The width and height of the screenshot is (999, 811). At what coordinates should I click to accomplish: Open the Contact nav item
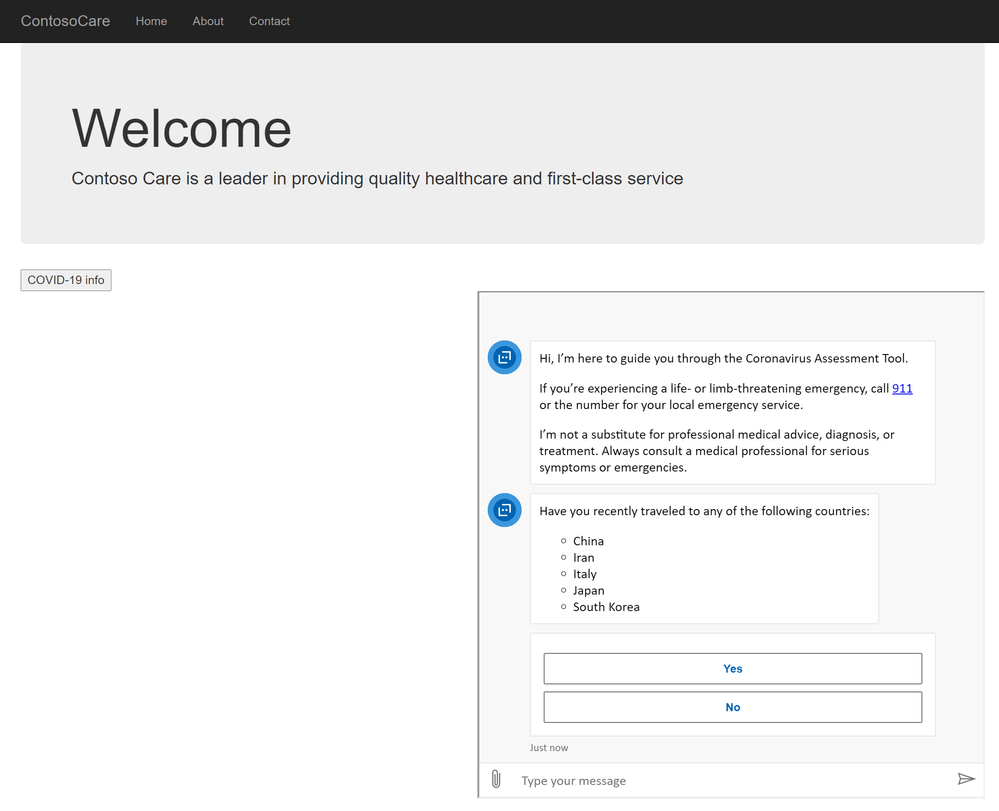[269, 21]
